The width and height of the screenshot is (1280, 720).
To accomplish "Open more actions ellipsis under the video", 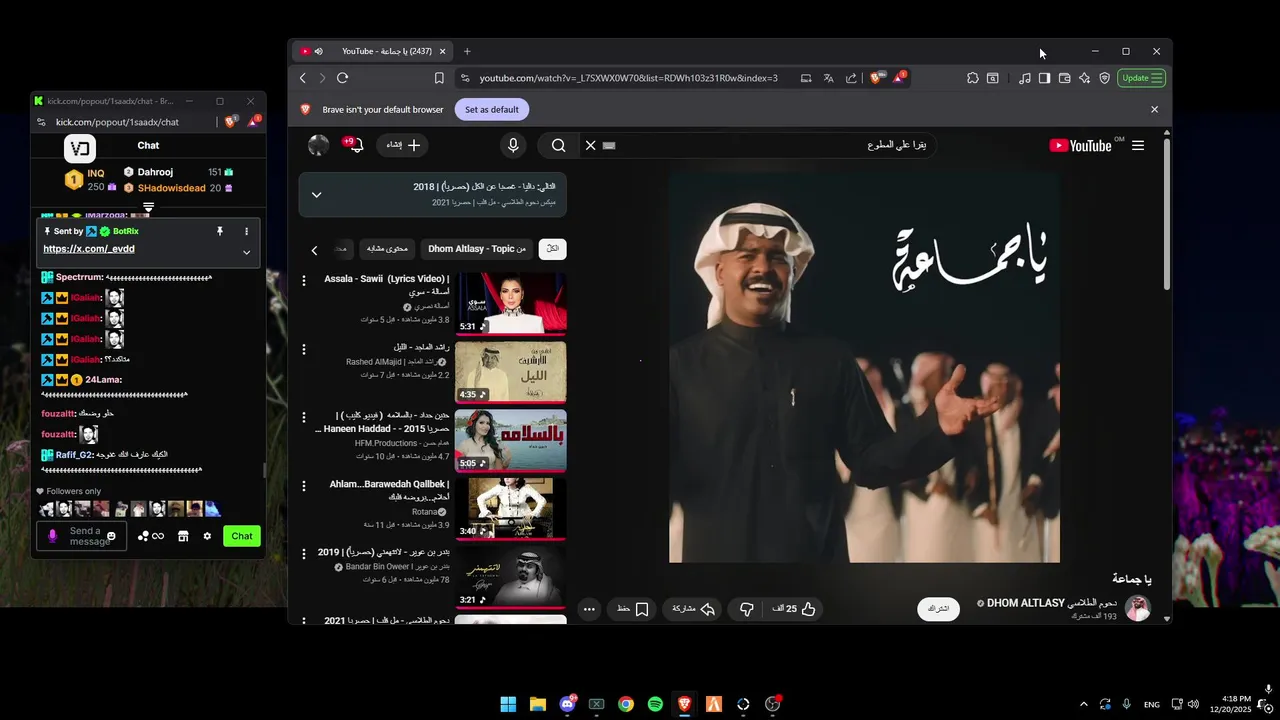I will (589, 608).
